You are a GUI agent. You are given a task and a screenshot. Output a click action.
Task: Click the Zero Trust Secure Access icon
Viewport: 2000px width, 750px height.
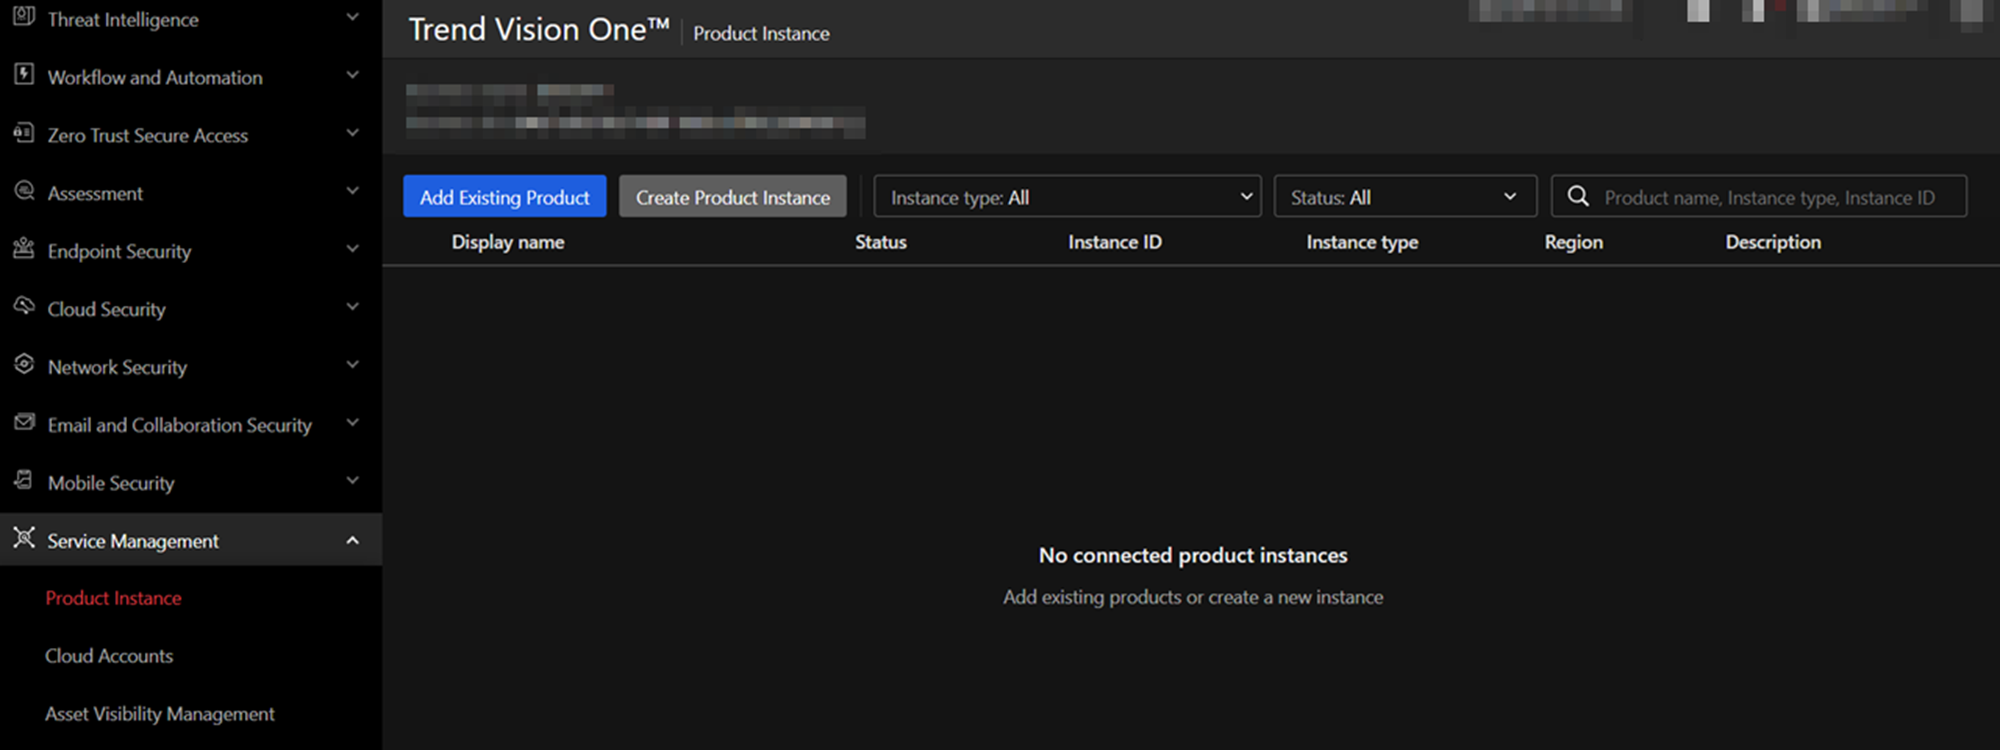(24, 133)
